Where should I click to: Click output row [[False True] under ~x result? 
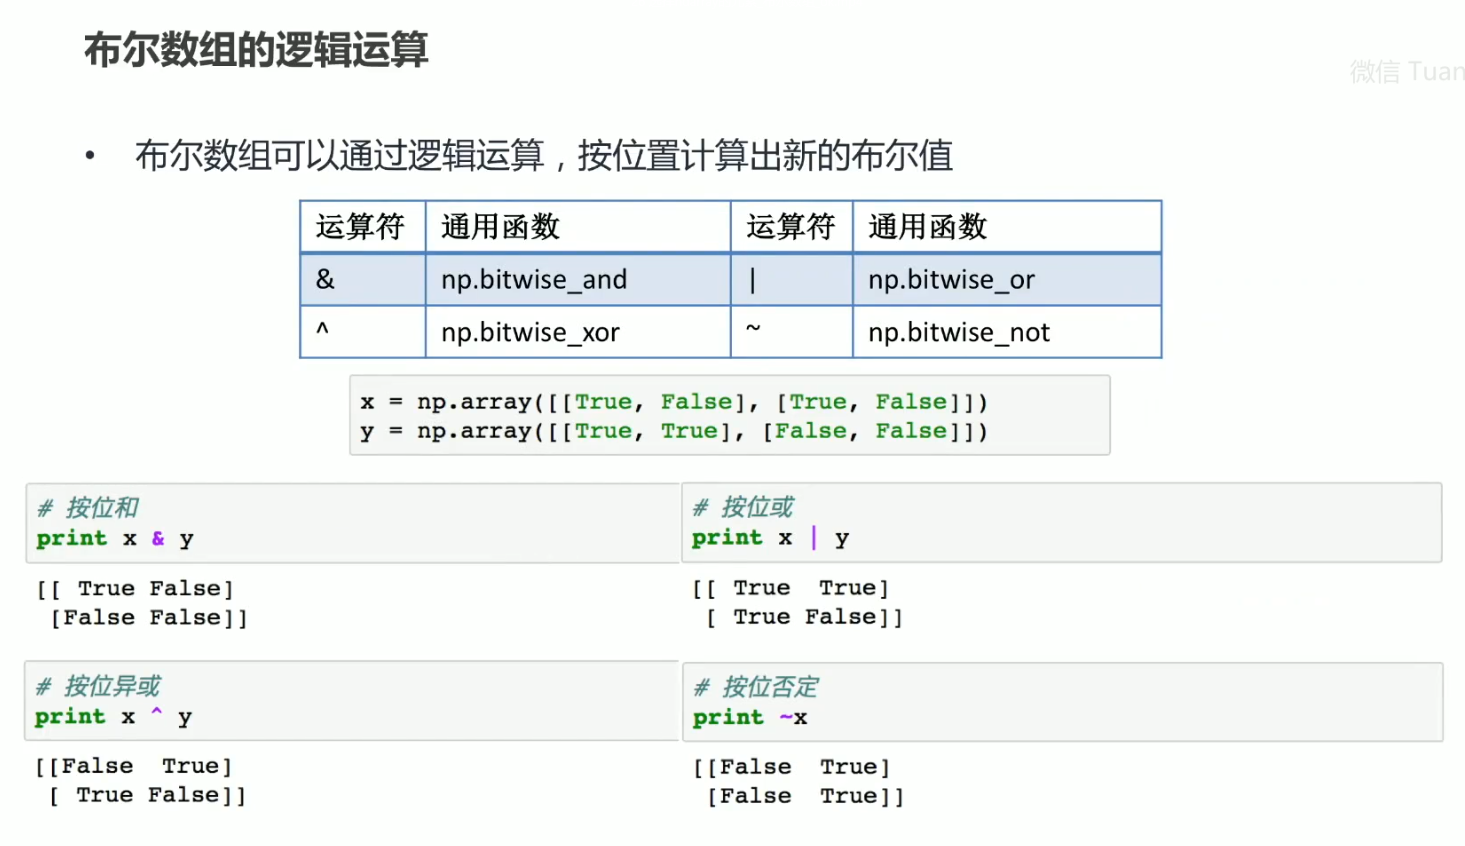pyautogui.click(x=792, y=767)
